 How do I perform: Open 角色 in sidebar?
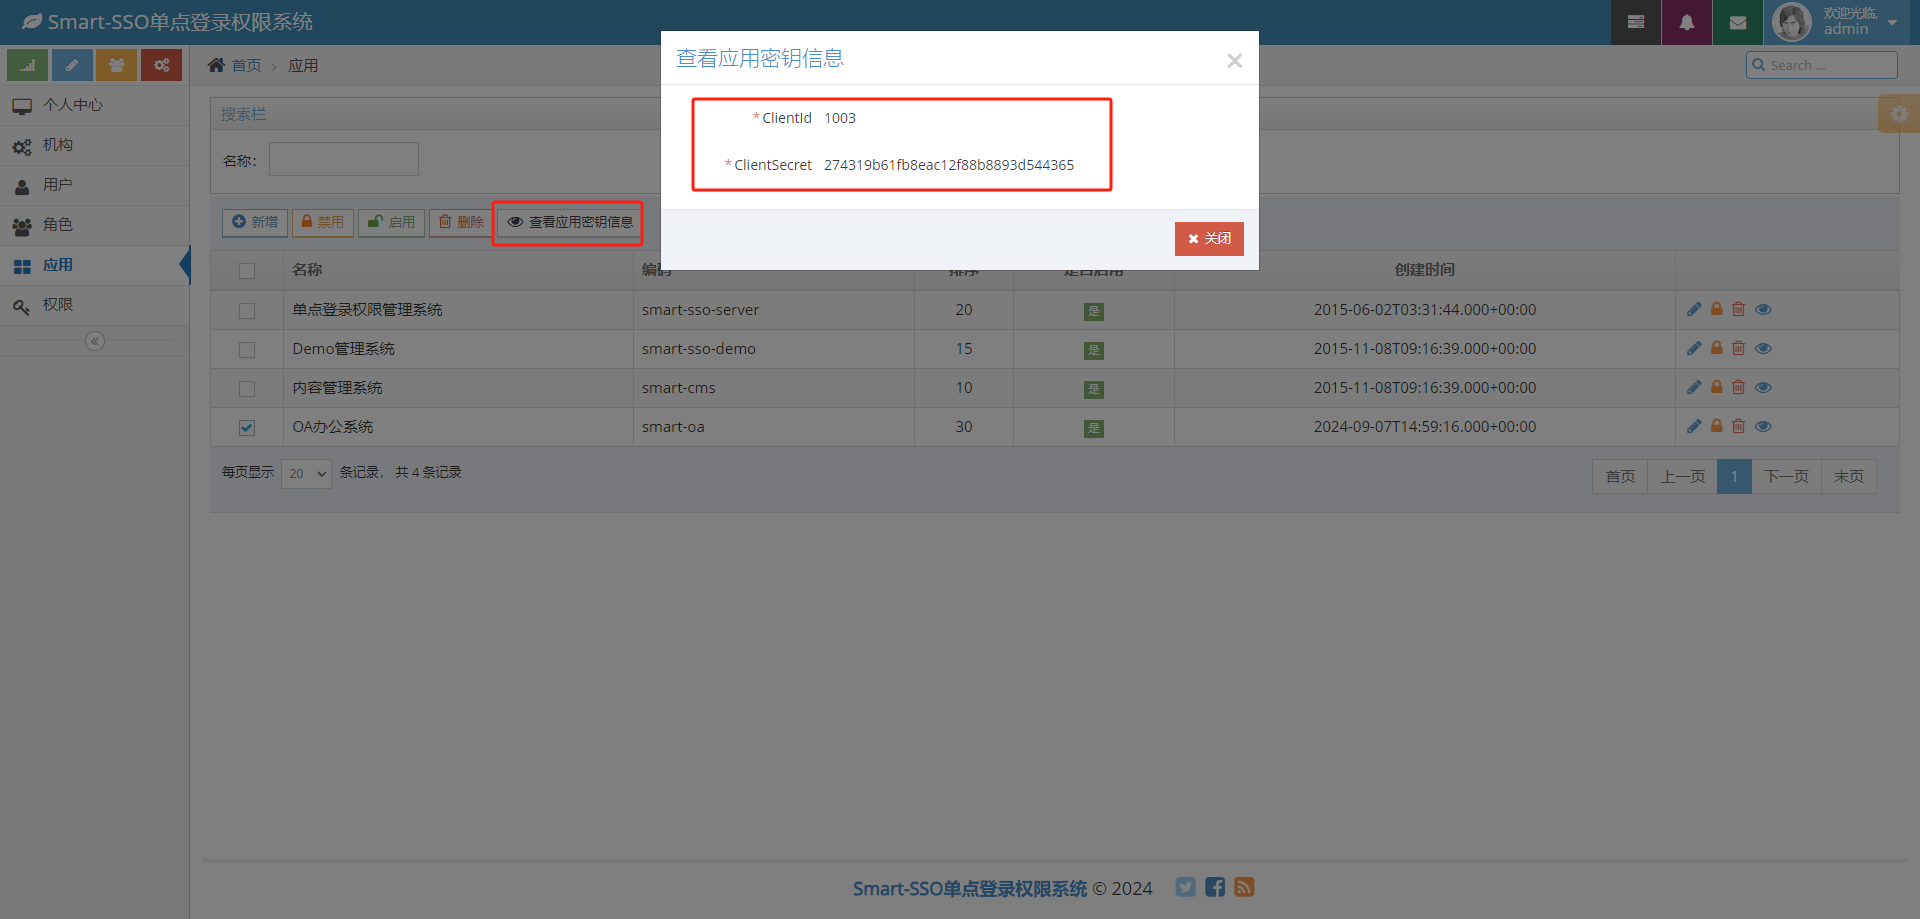coord(95,225)
